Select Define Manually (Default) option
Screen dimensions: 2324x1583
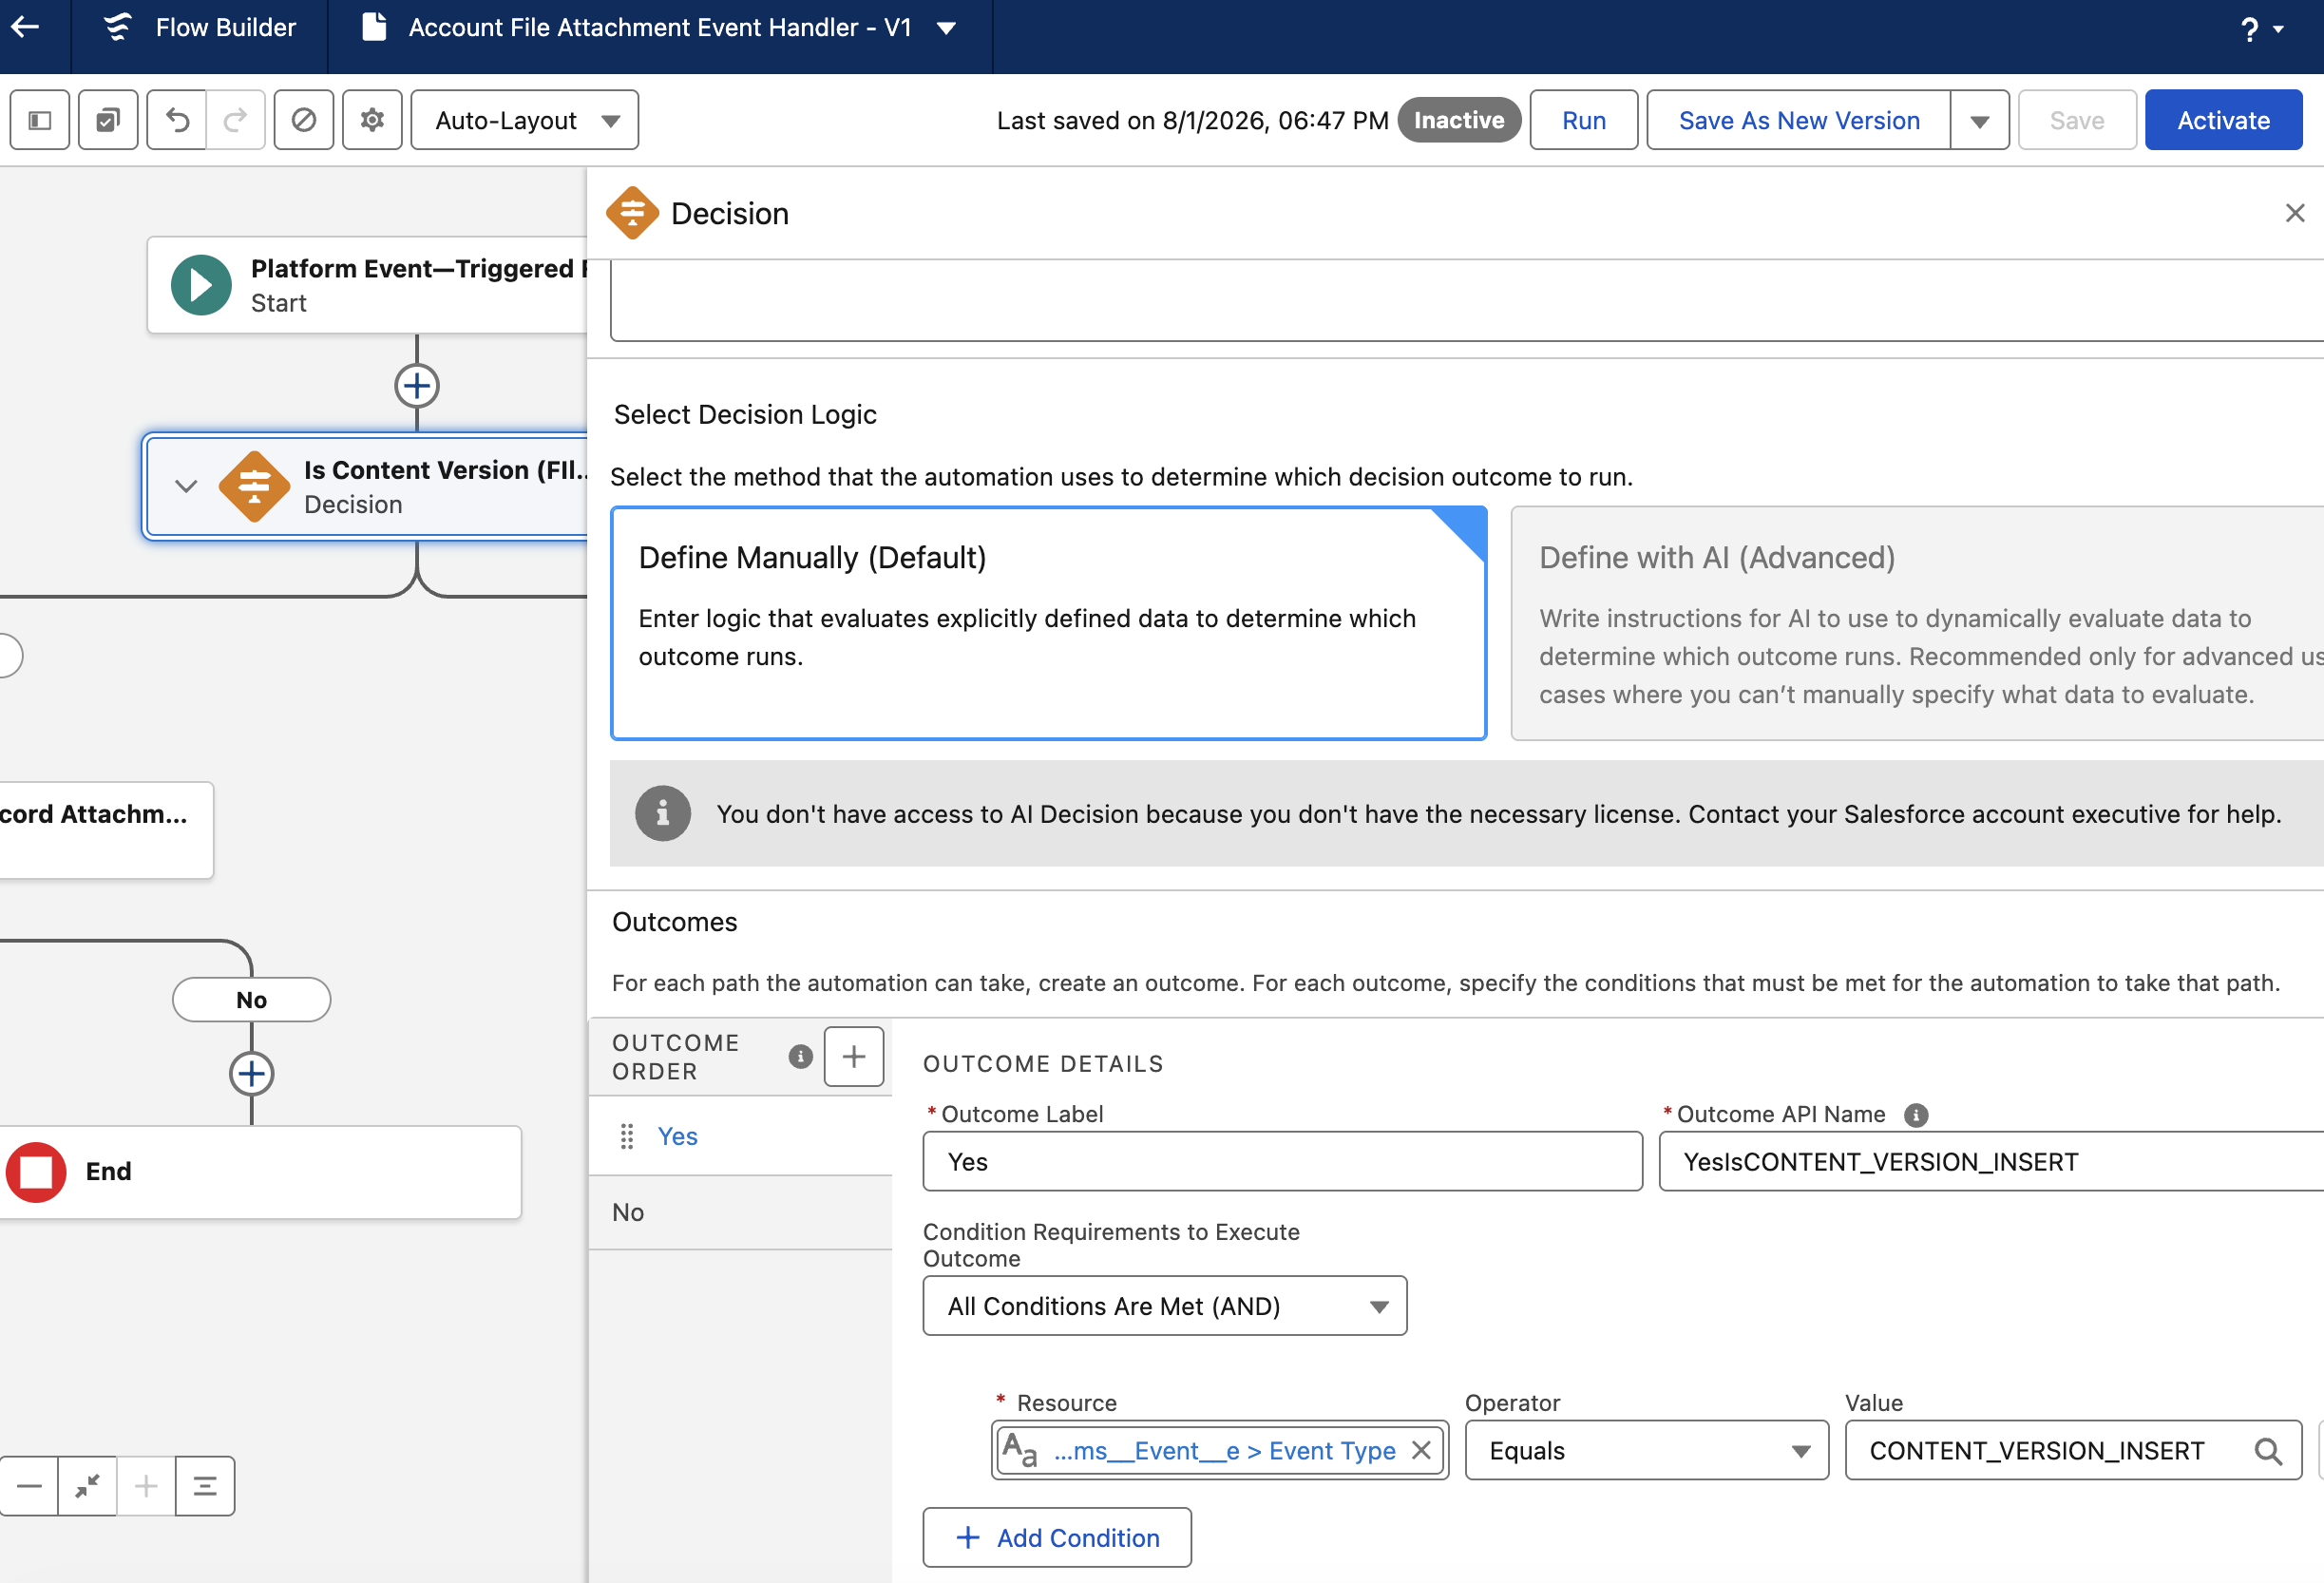point(1049,623)
